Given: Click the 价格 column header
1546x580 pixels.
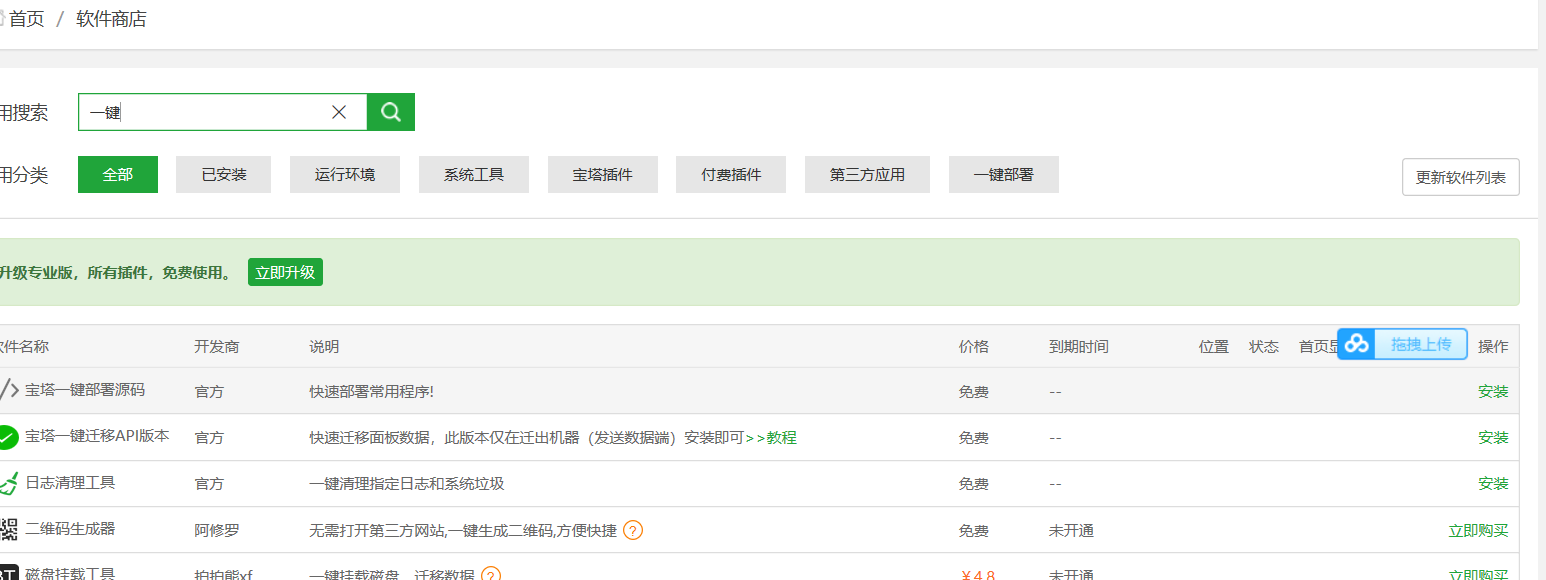Looking at the screenshot, I should [974, 346].
